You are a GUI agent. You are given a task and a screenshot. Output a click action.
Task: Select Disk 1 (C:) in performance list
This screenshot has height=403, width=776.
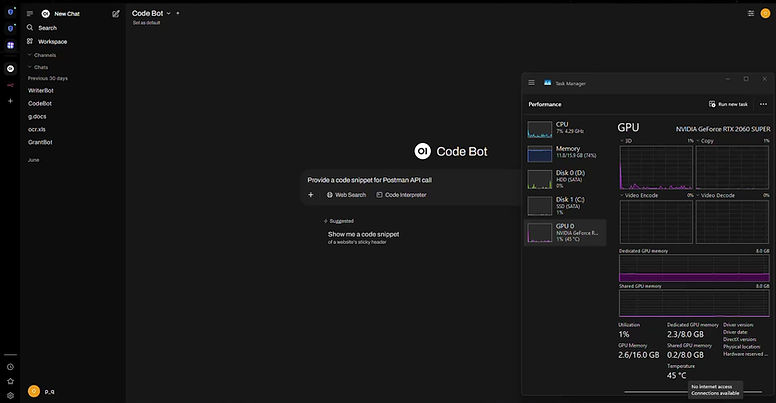(x=565, y=205)
